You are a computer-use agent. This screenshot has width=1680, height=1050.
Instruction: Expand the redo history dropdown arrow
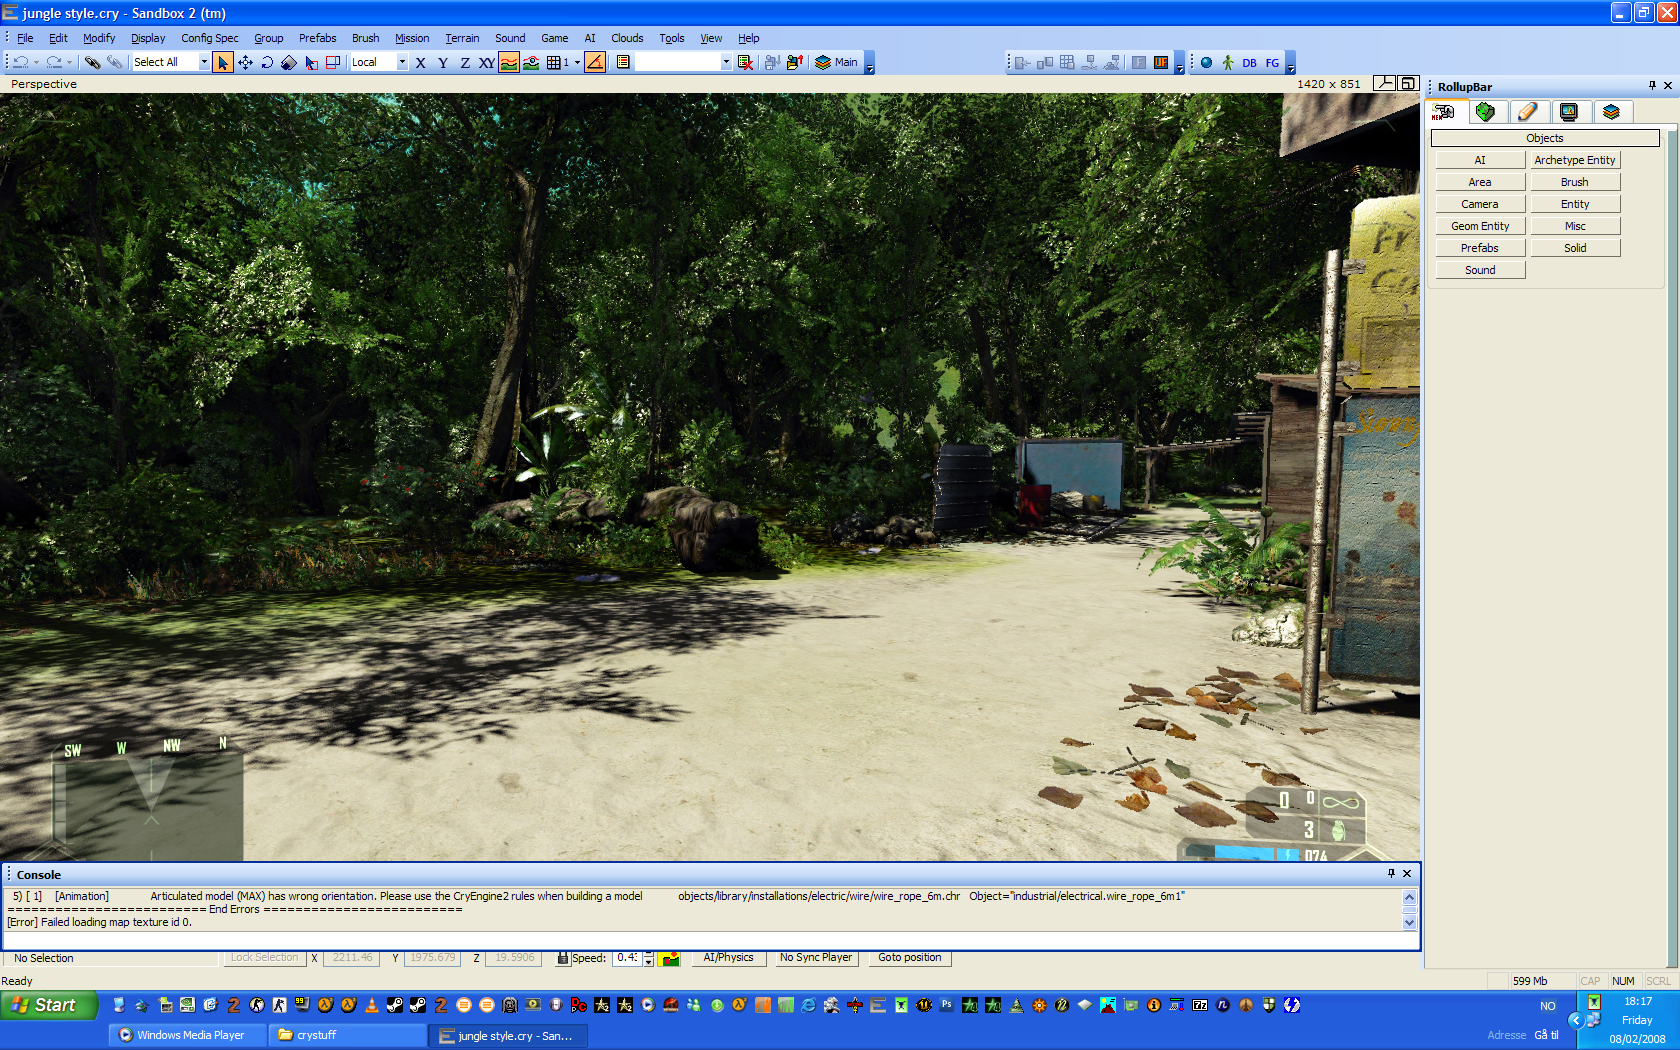[x=70, y=62]
